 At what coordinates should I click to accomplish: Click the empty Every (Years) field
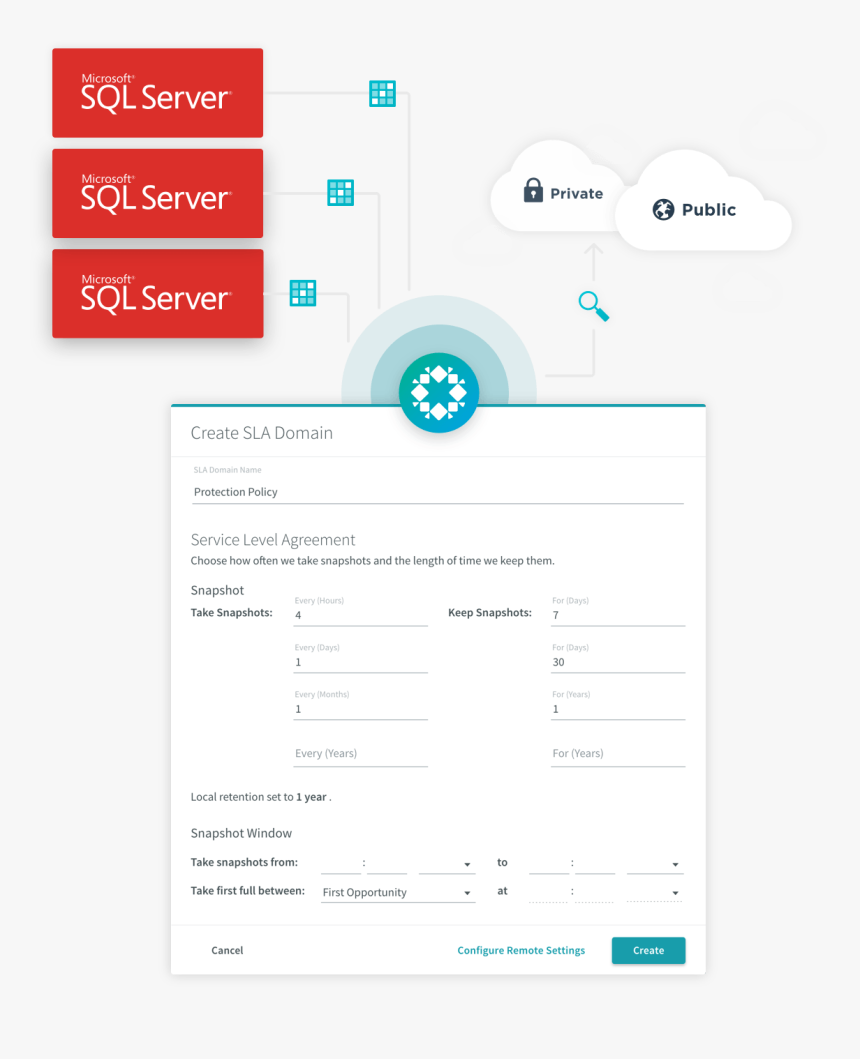pyautogui.click(x=360, y=754)
